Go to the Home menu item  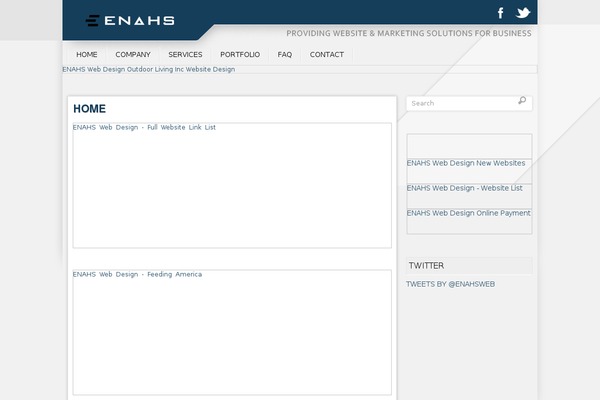87,55
